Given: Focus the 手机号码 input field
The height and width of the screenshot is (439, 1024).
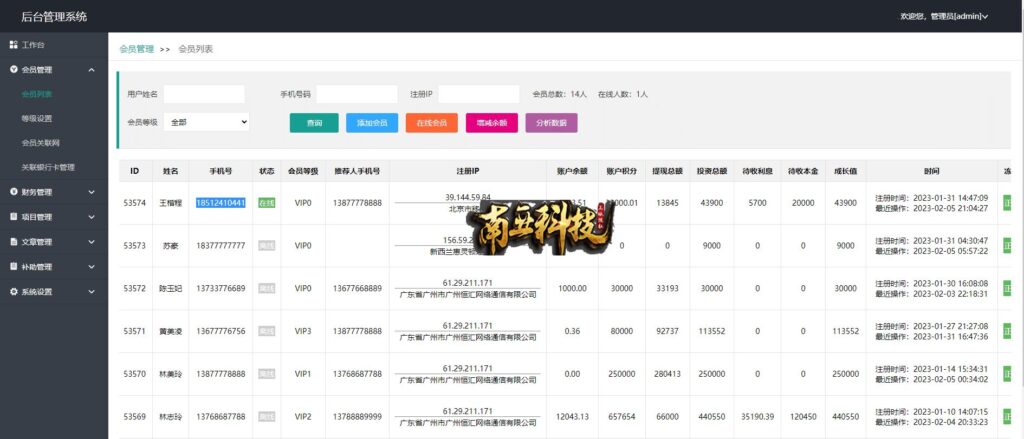Looking at the screenshot, I should point(357,94).
